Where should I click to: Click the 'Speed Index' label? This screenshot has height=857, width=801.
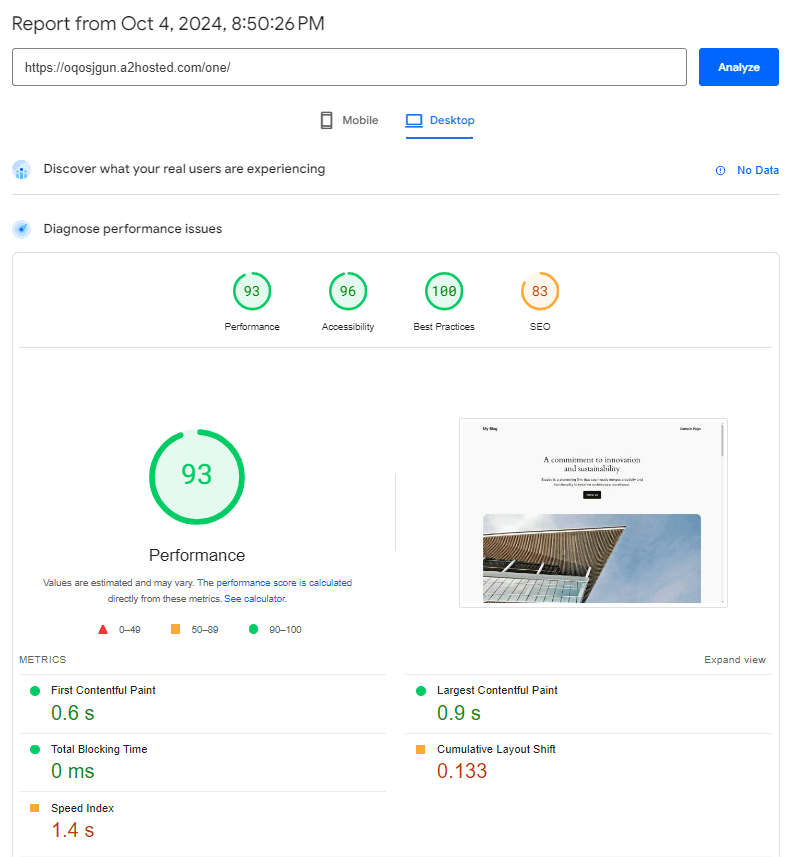click(x=83, y=808)
